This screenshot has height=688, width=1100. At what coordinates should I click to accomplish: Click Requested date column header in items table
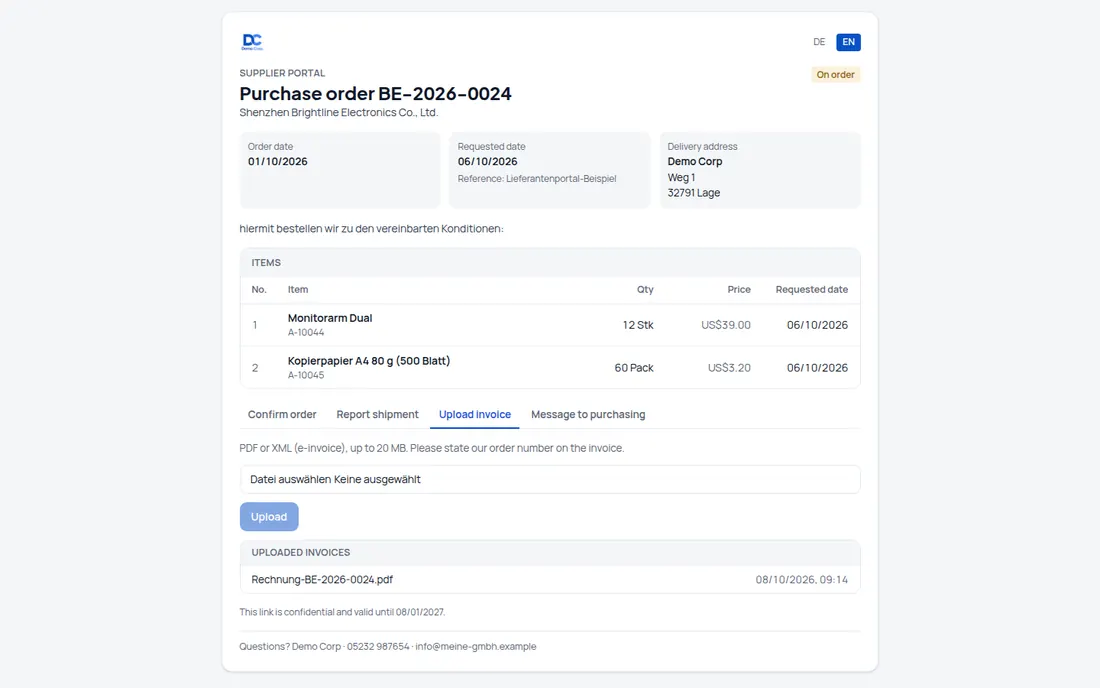[812, 290]
